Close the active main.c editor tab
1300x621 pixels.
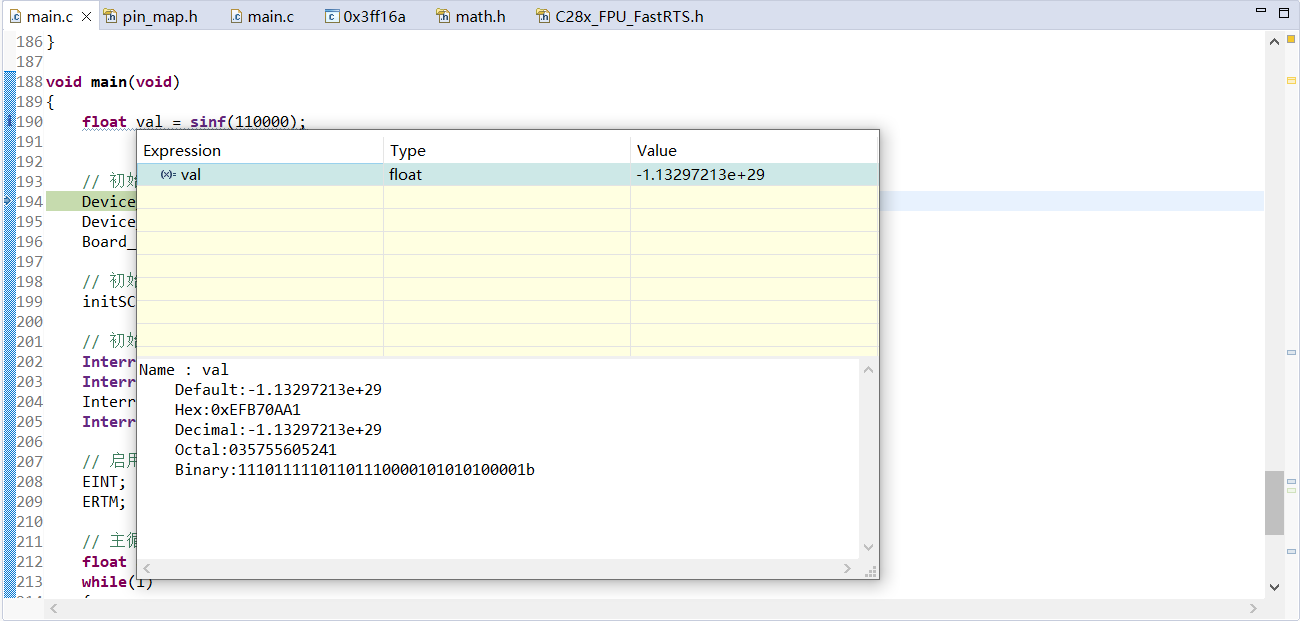(x=85, y=17)
